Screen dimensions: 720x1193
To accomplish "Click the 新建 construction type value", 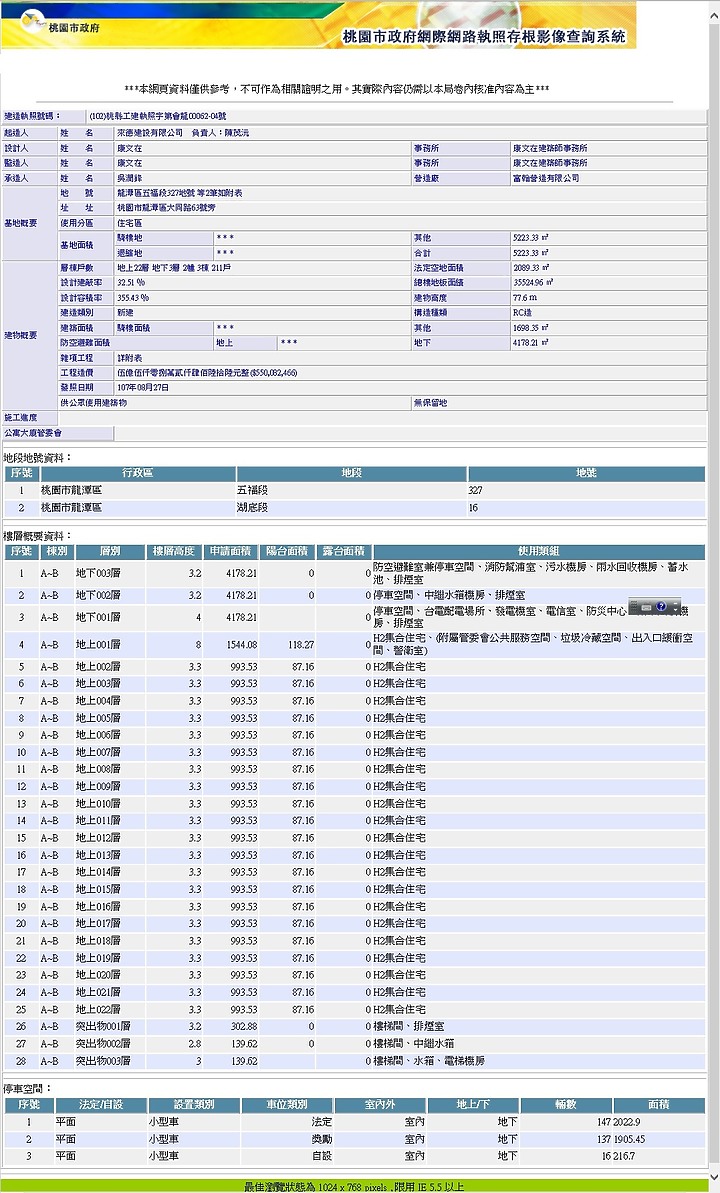I will pyautogui.click(x=126, y=313).
